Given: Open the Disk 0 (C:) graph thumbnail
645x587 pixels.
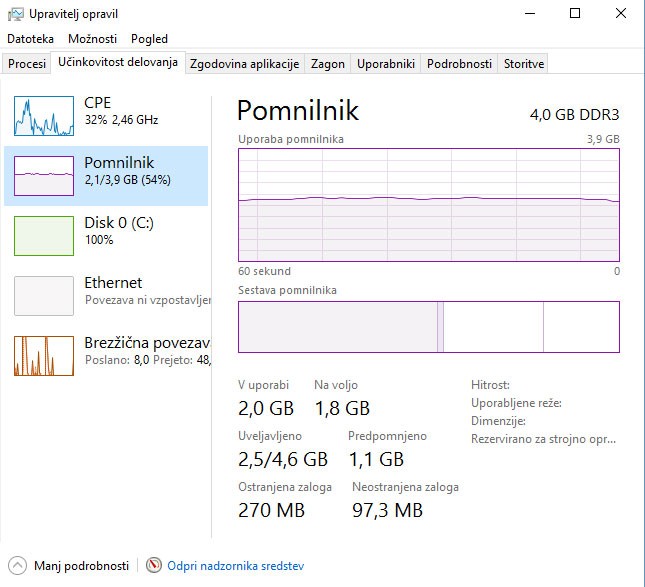Looking at the screenshot, I should point(44,236).
